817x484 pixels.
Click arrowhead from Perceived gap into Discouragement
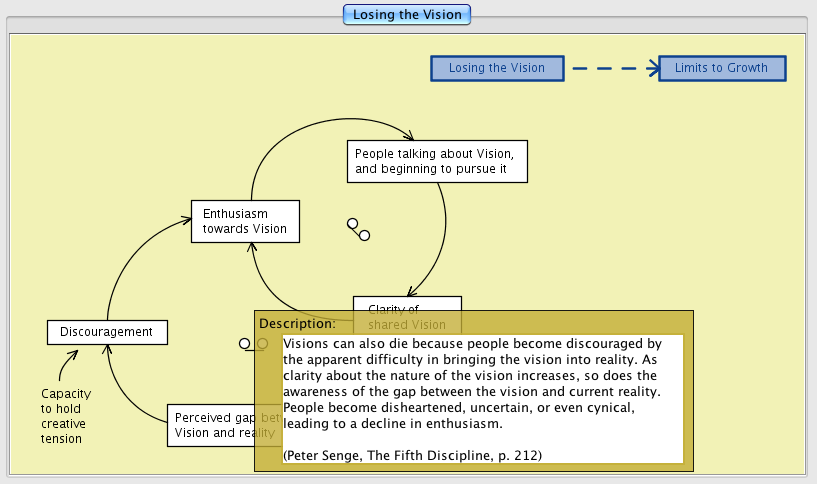click(108, 350)
